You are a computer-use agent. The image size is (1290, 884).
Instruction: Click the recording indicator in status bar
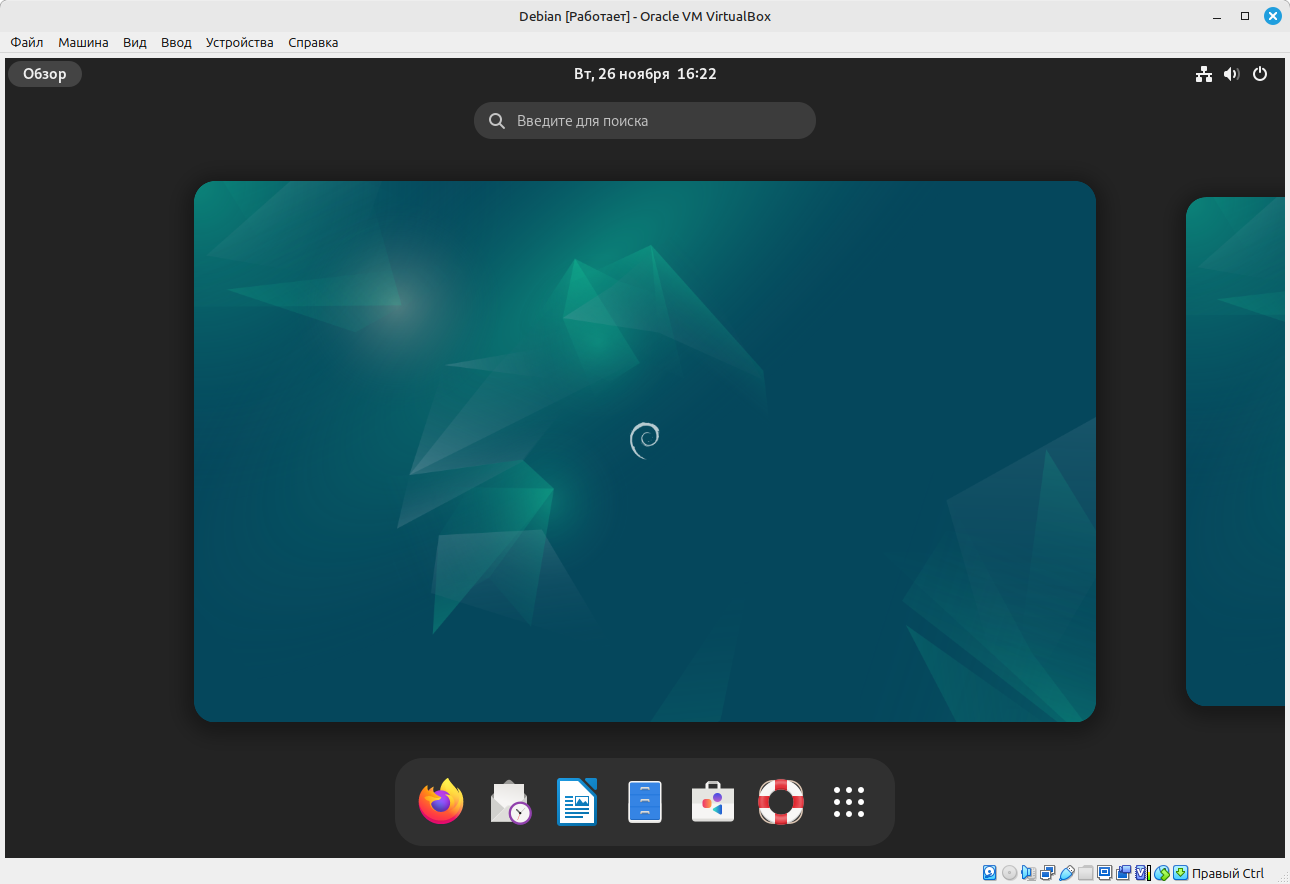click(x=1123, y=873)
